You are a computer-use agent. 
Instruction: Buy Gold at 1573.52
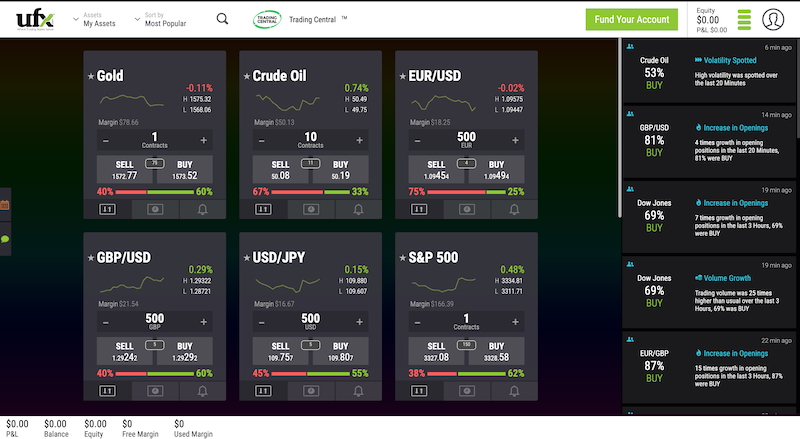click(x=185, y=169)
